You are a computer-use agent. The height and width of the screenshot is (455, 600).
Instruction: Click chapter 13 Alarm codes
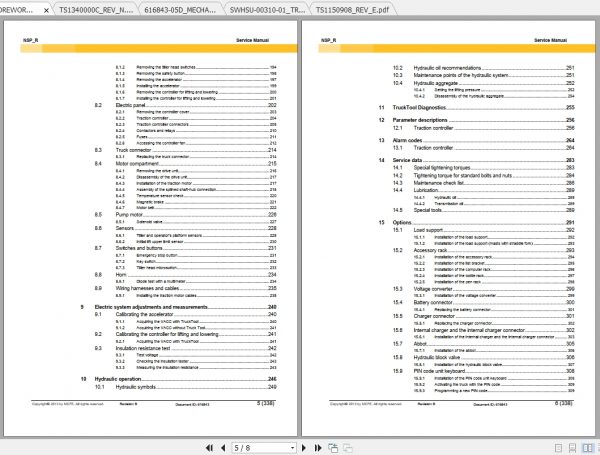(x=477, y=140)
